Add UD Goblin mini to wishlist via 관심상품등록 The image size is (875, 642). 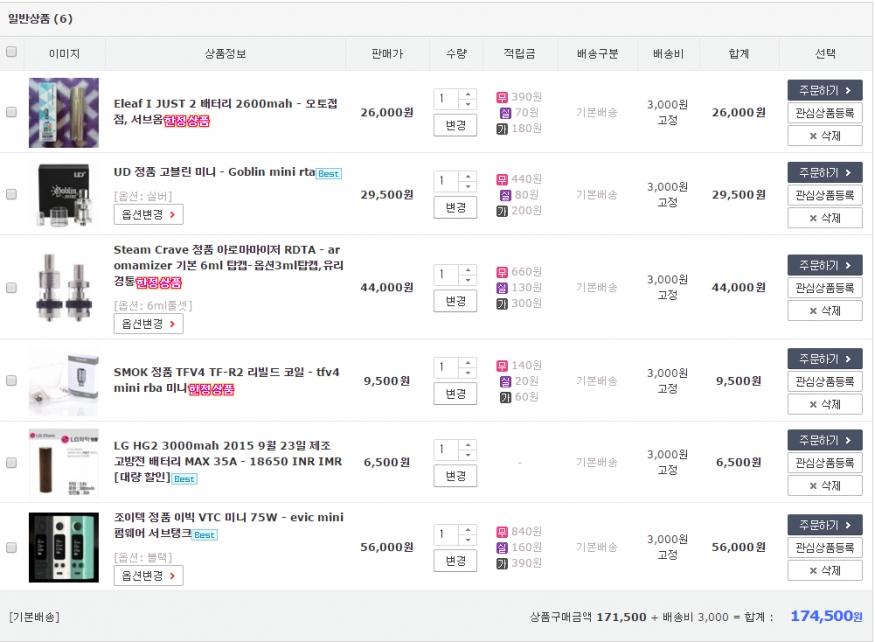pos(824,195)
